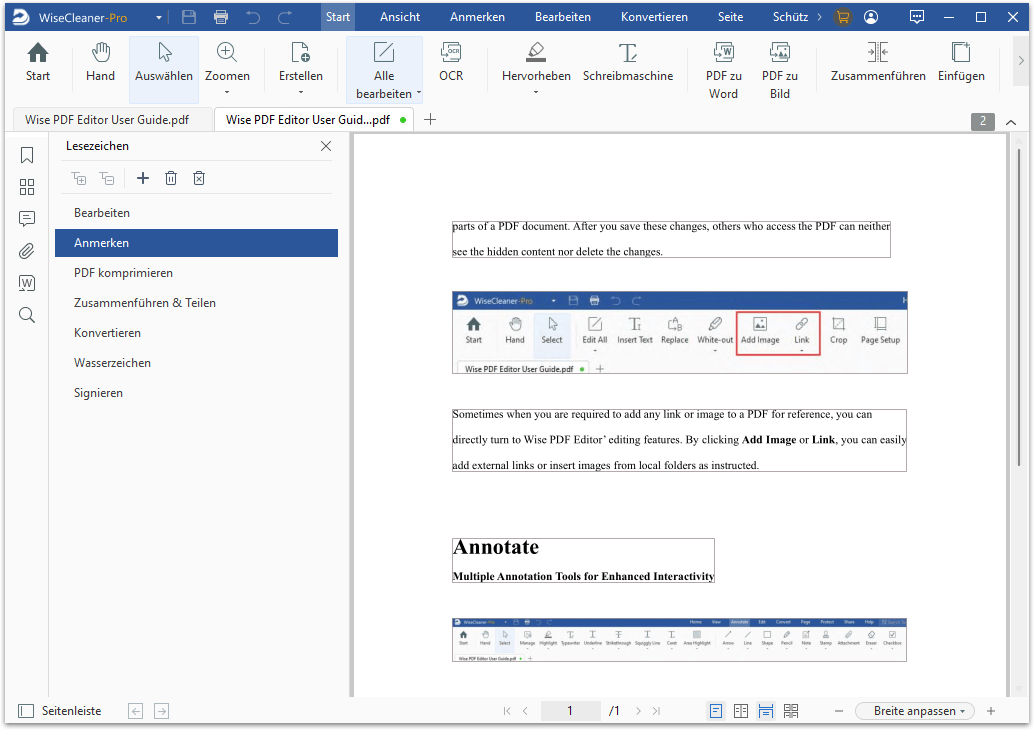The width and height of the screenshot is (1034, 730).
Task: Go to the next page
Action: 638,711
